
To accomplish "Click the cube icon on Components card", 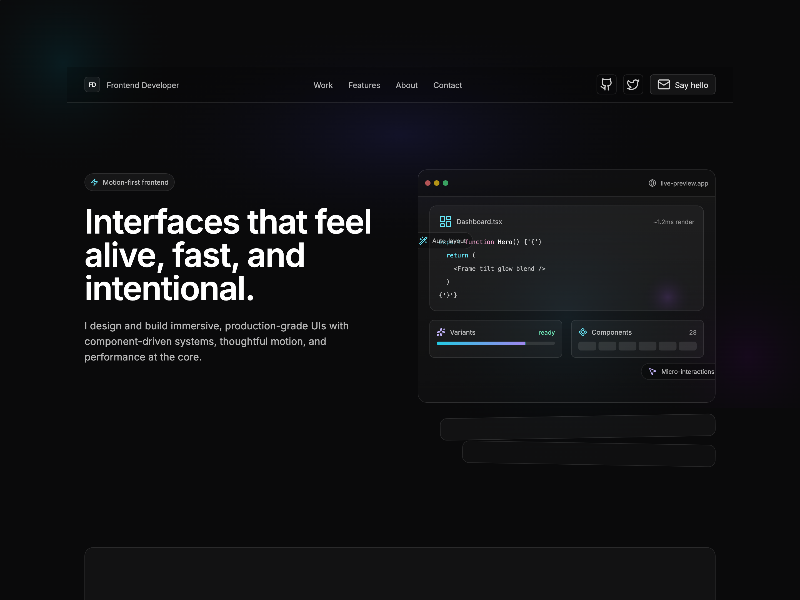I will pyautogui.click(x=581, y=332).
